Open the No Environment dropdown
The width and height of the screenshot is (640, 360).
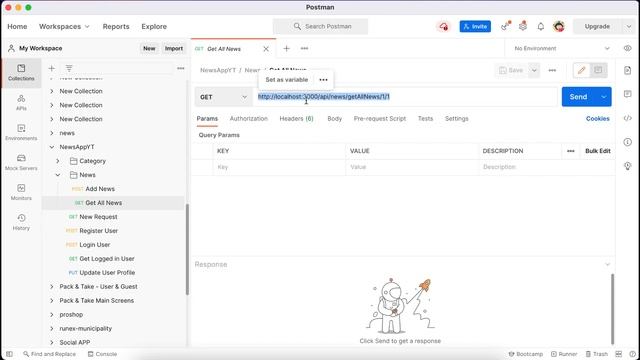562,48
